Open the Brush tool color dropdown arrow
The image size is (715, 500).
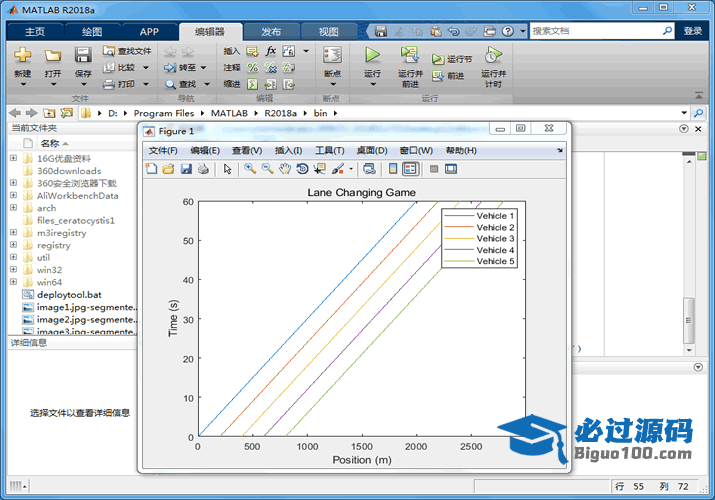click(x=351, y=169)
